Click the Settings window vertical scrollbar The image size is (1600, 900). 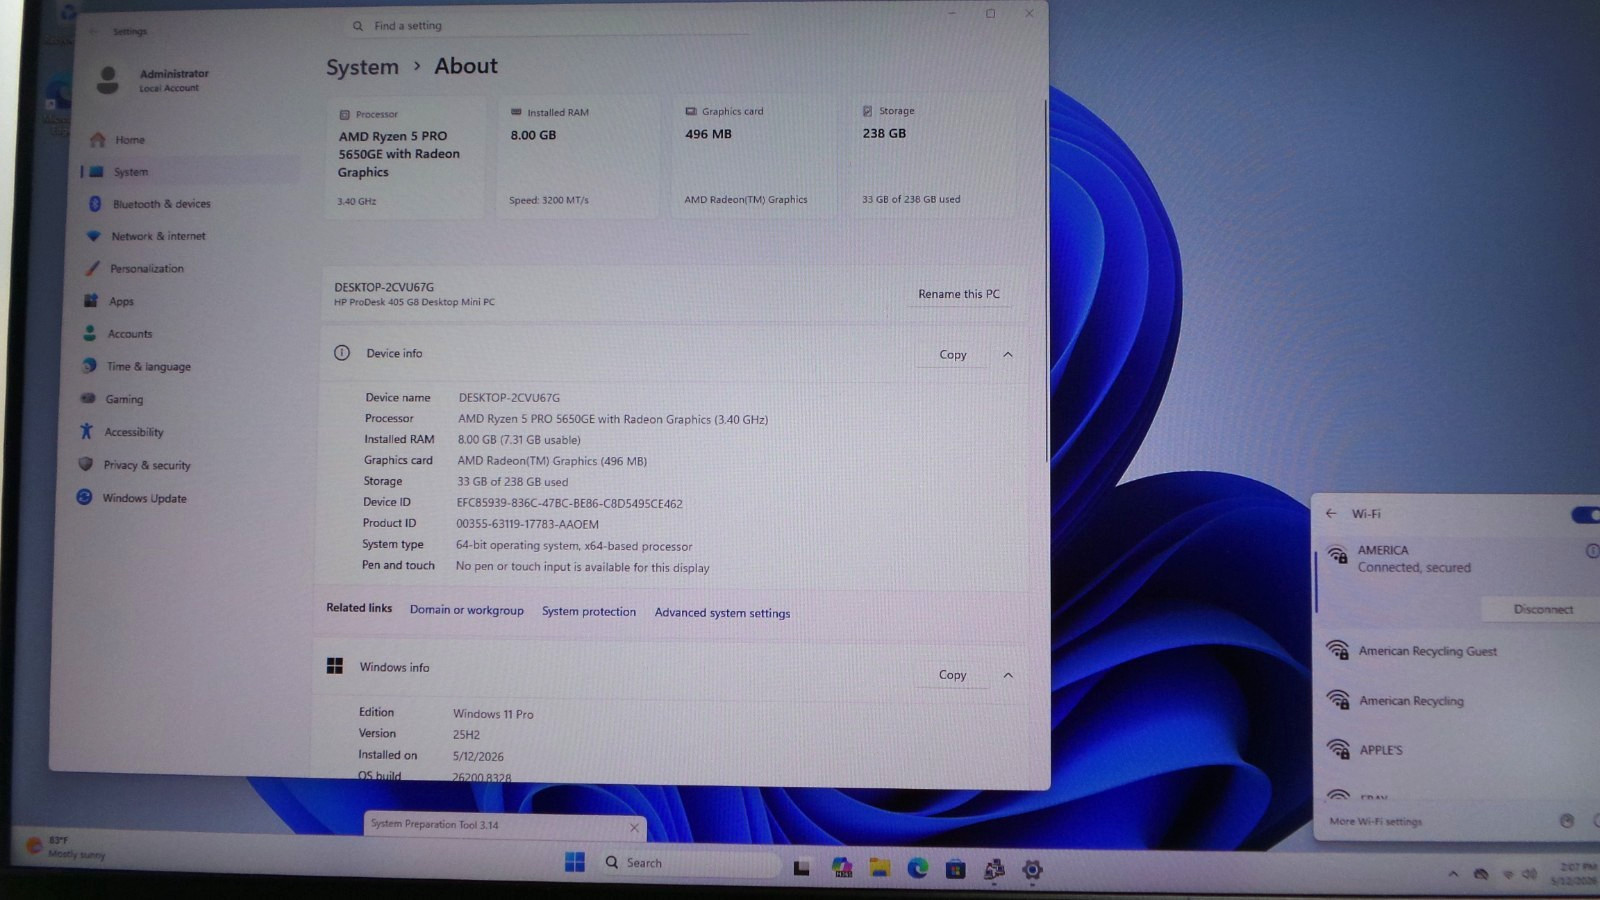pos(1046,280)
